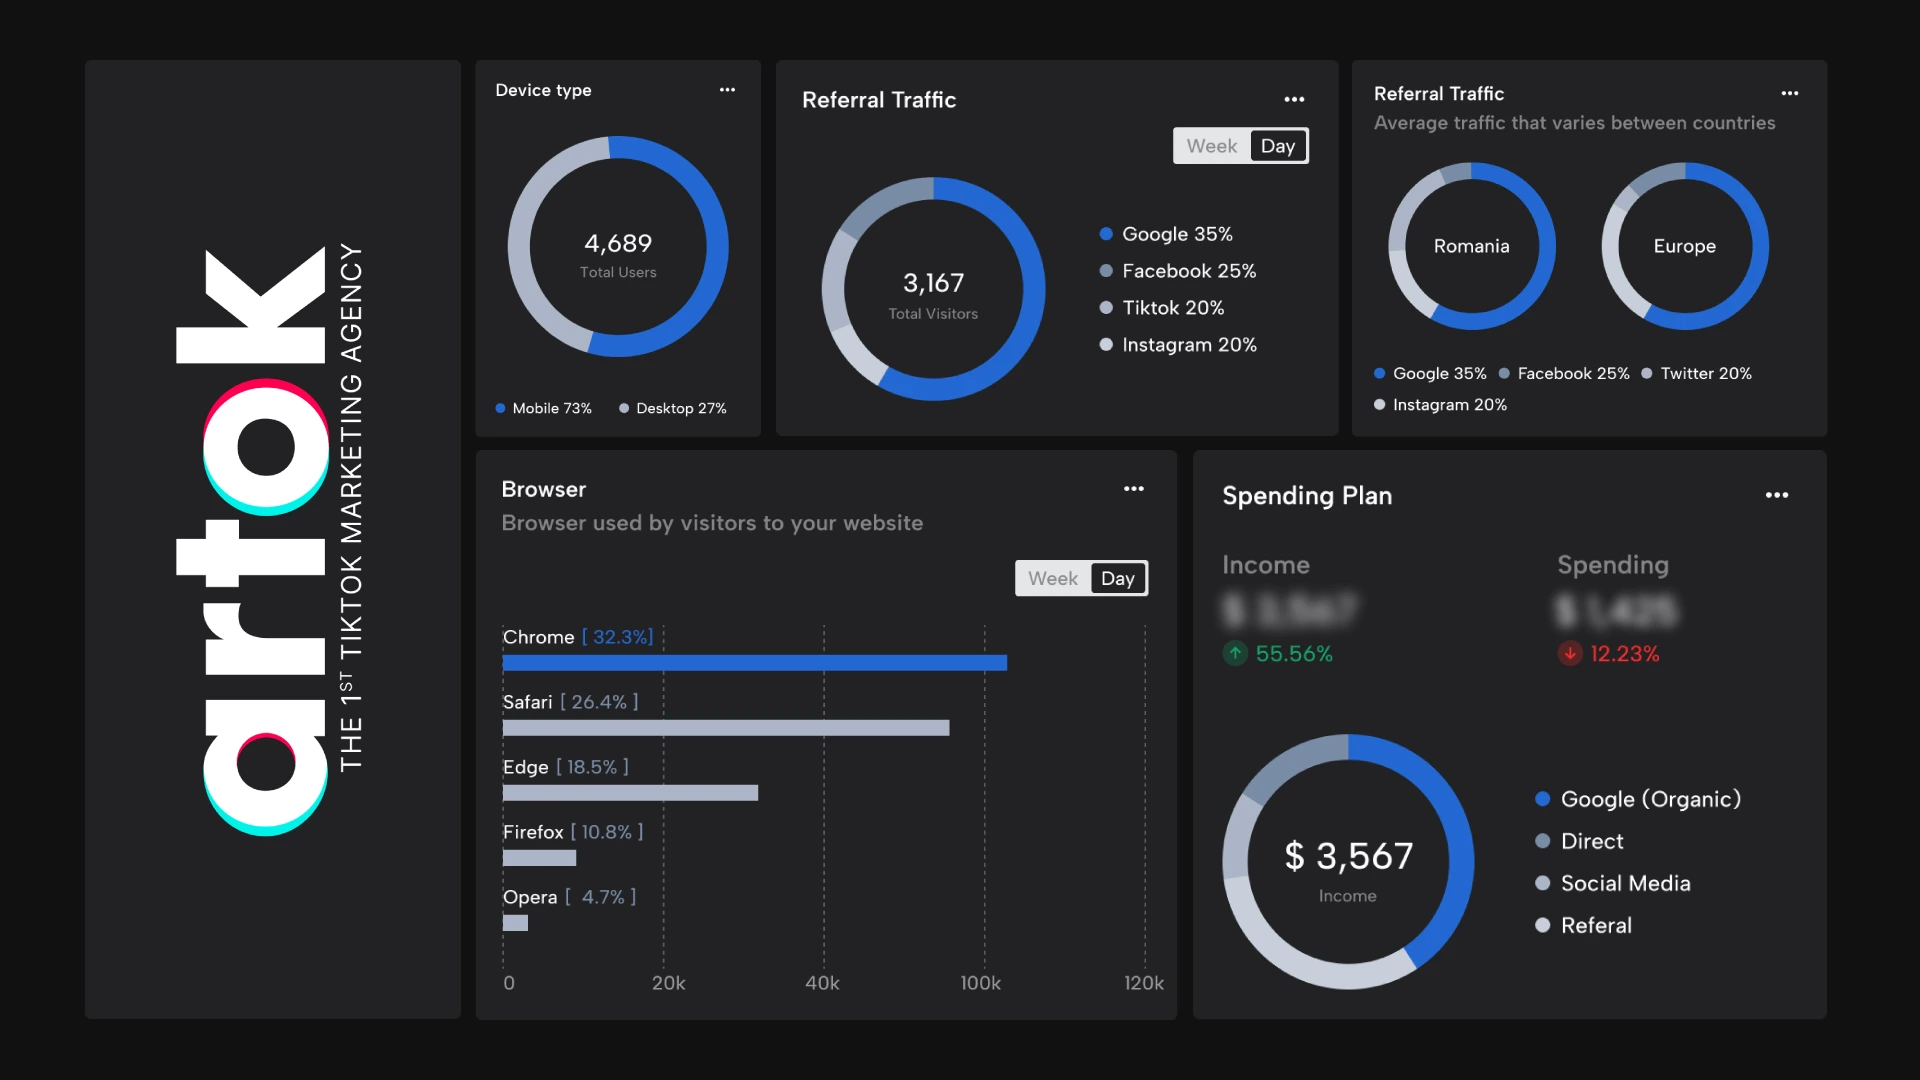Screen dimensions: 1920x1080
Task: Open Spending Plan three-dot menu
Action: point(1776,496)
